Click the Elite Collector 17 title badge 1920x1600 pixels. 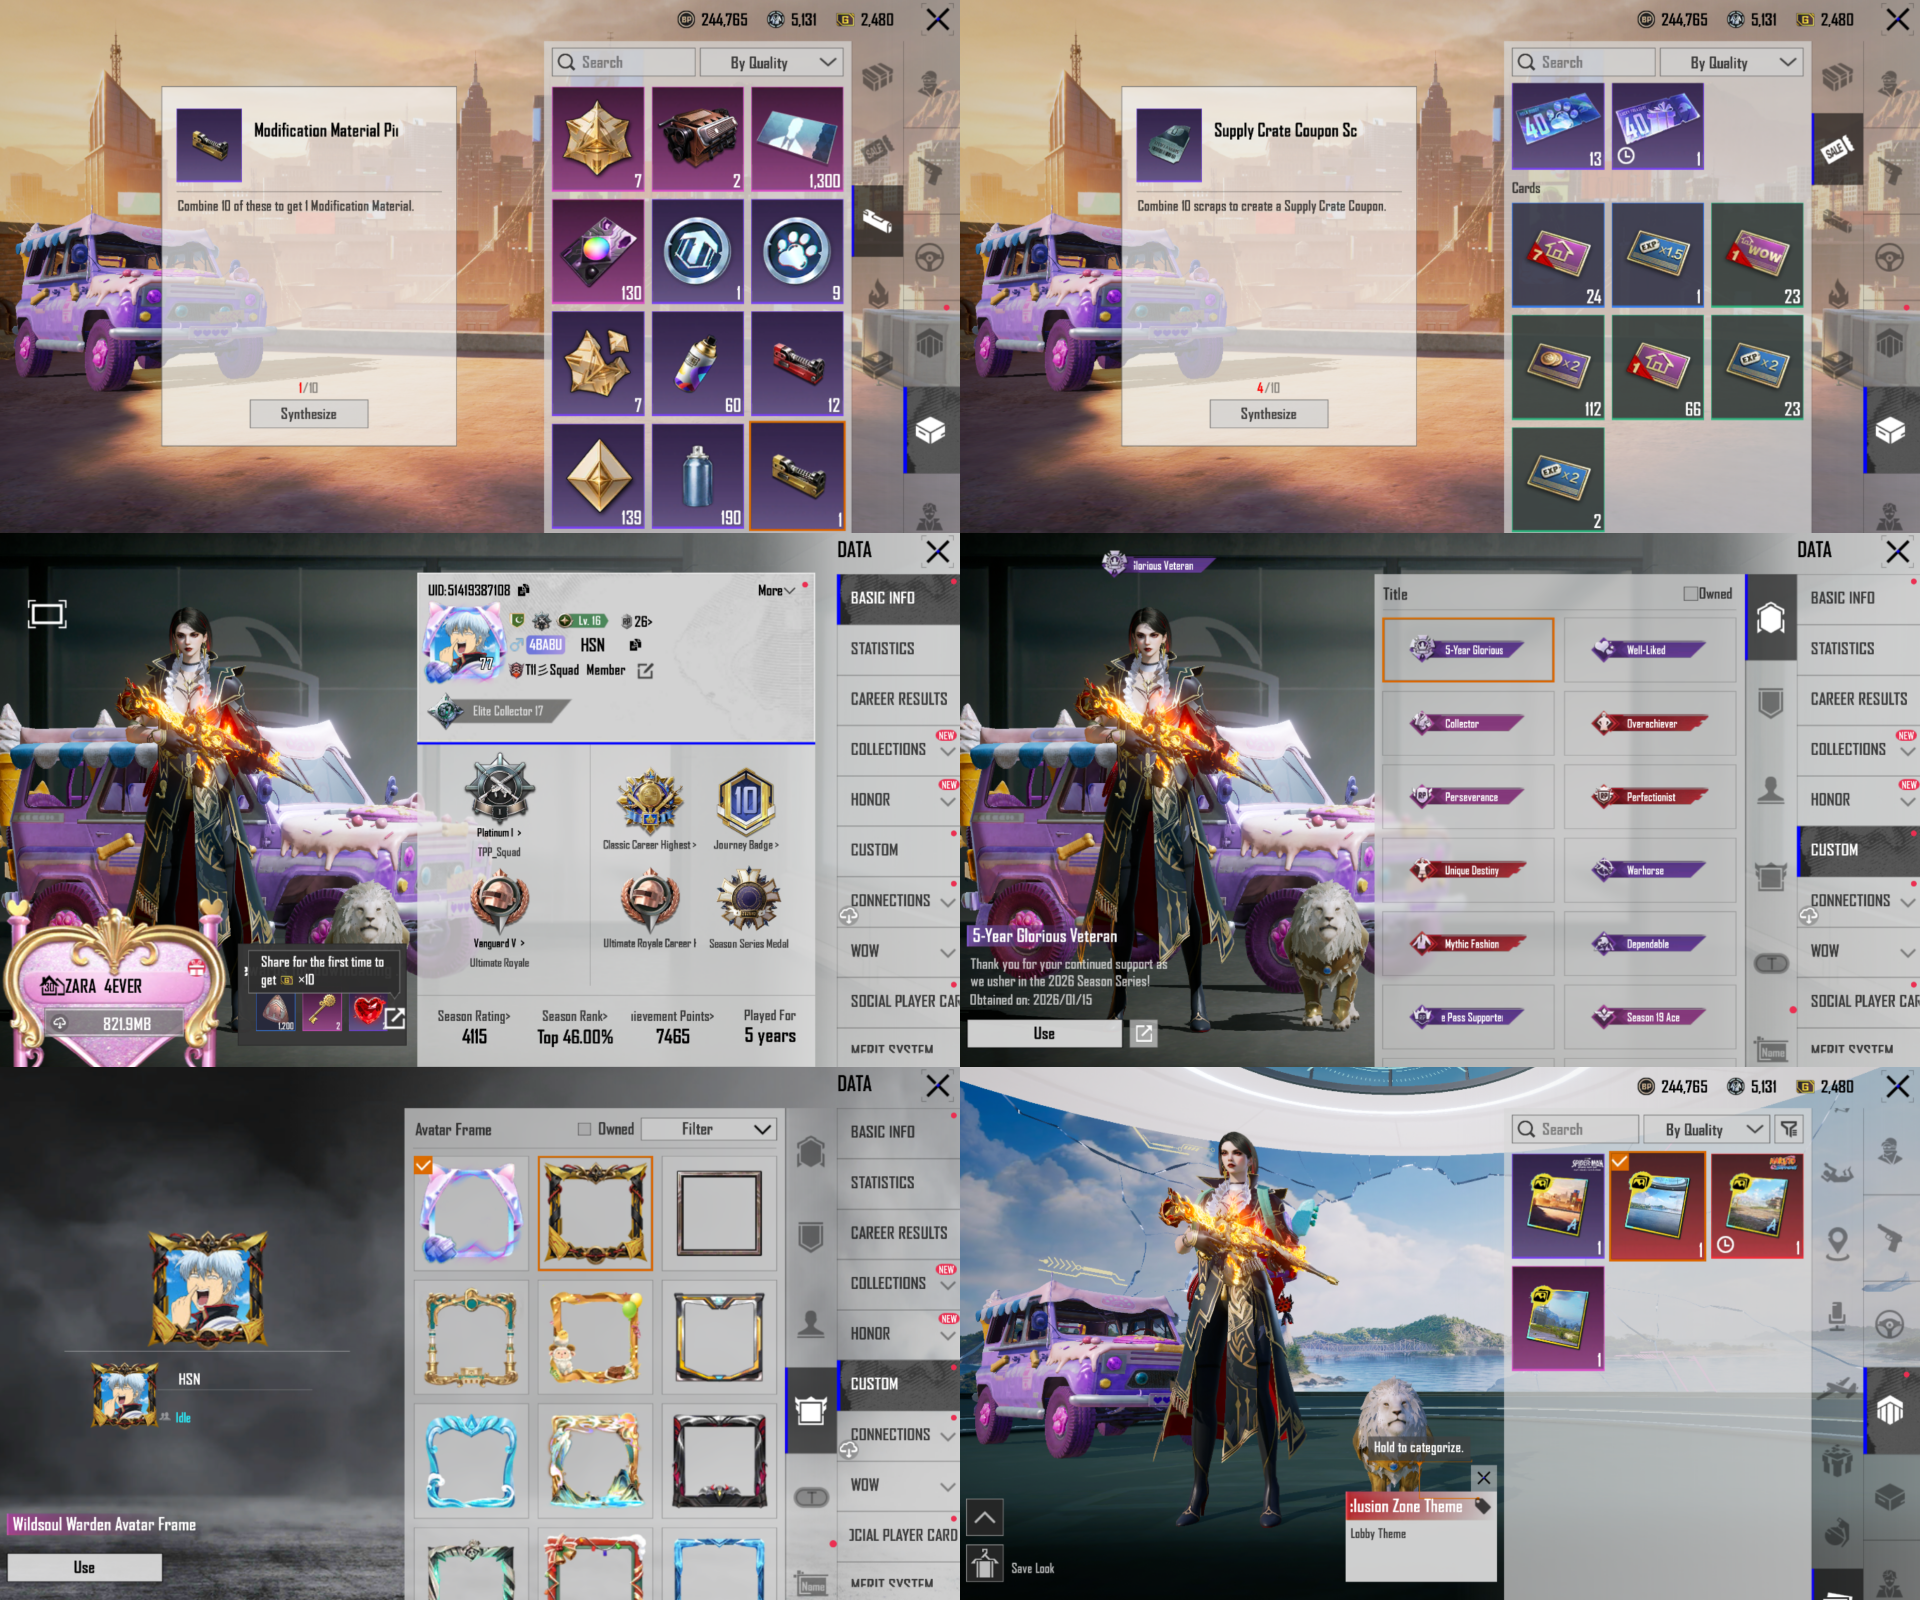tap(499, 711)
